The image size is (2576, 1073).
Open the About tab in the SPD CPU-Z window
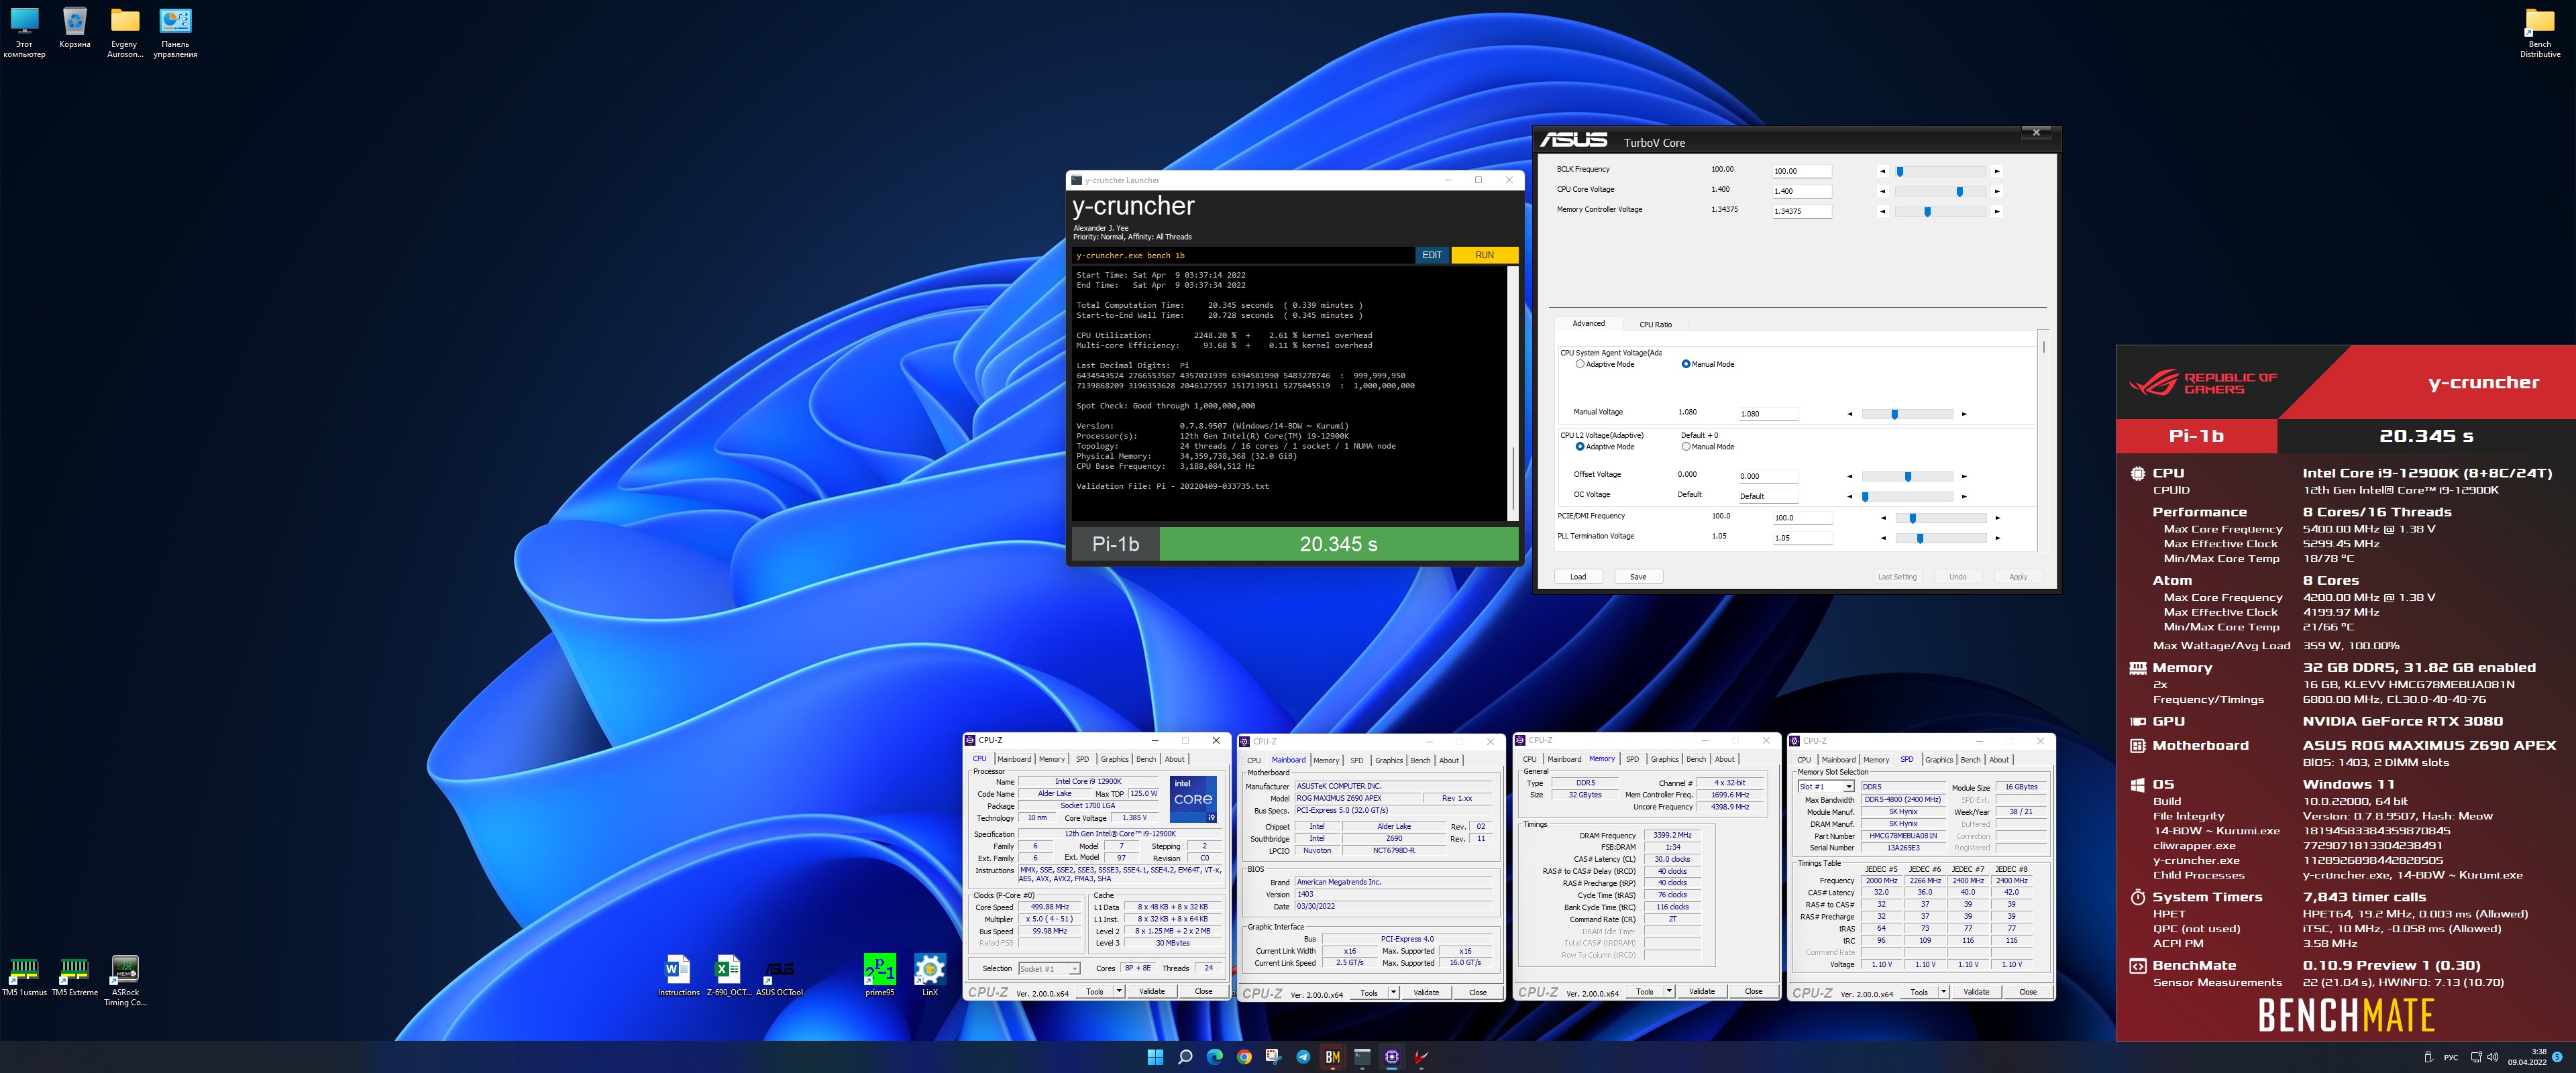coord(1998,760)
